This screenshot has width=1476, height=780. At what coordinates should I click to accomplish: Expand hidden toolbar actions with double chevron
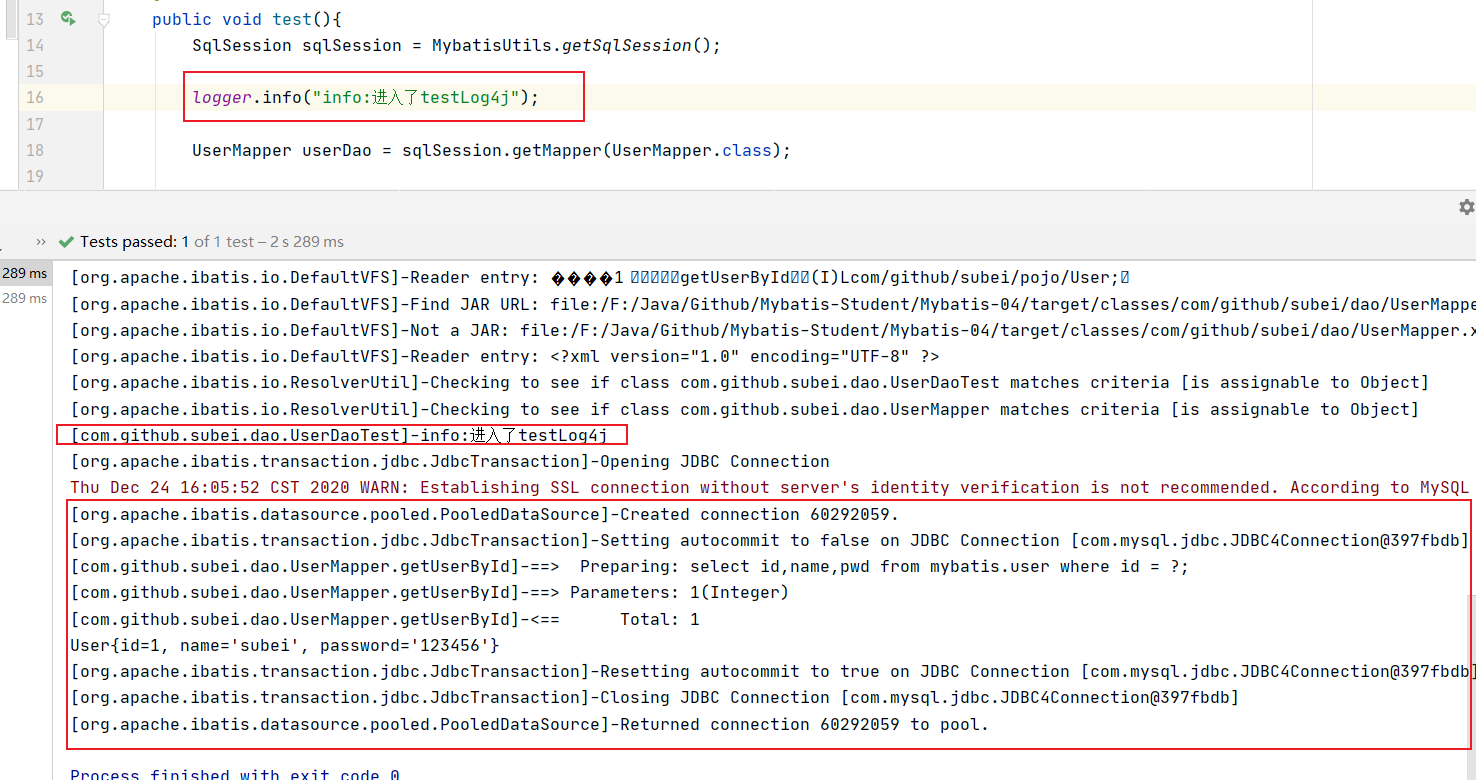click(41, 242)
